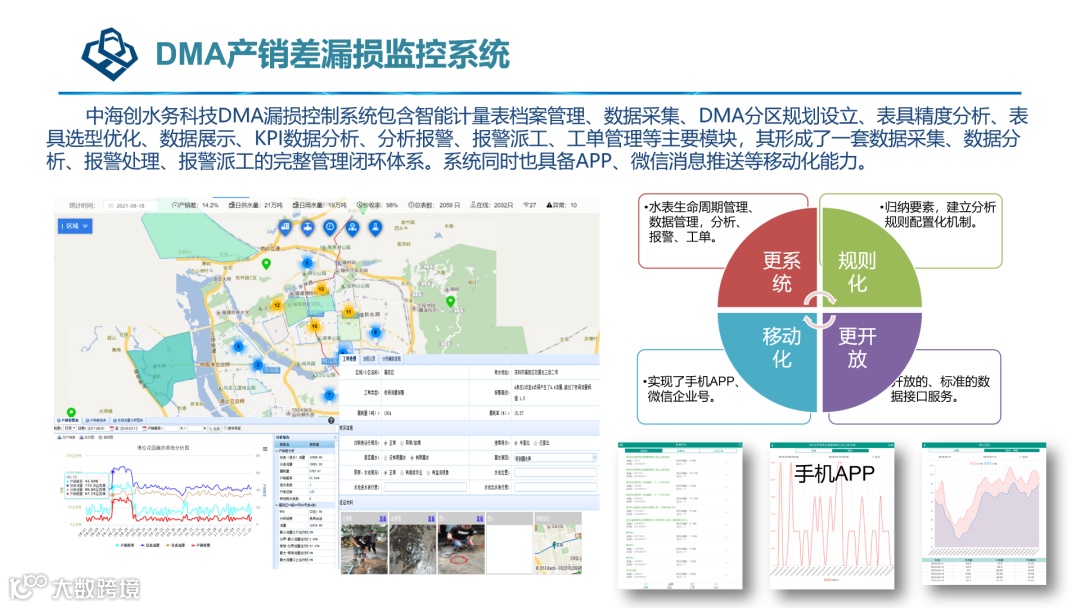Select the 异常/故障 radio option
This screenshot has height=608, width=1080.
[402, 443]
